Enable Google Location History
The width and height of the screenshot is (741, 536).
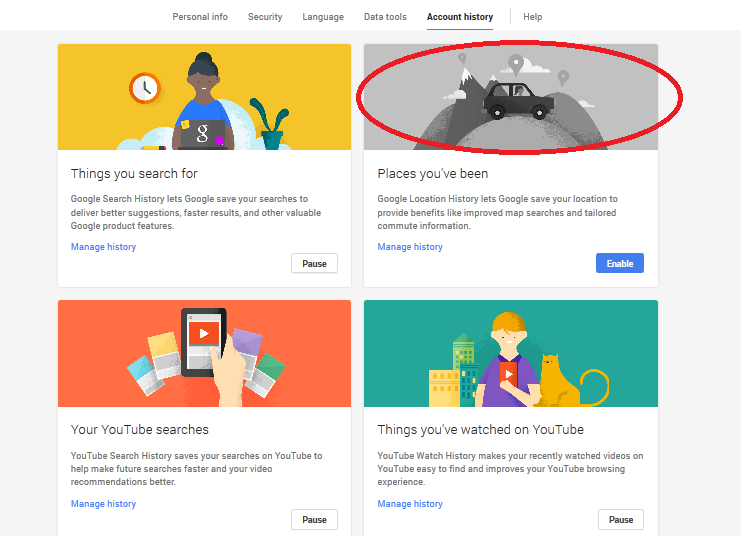tap(620, 264)
